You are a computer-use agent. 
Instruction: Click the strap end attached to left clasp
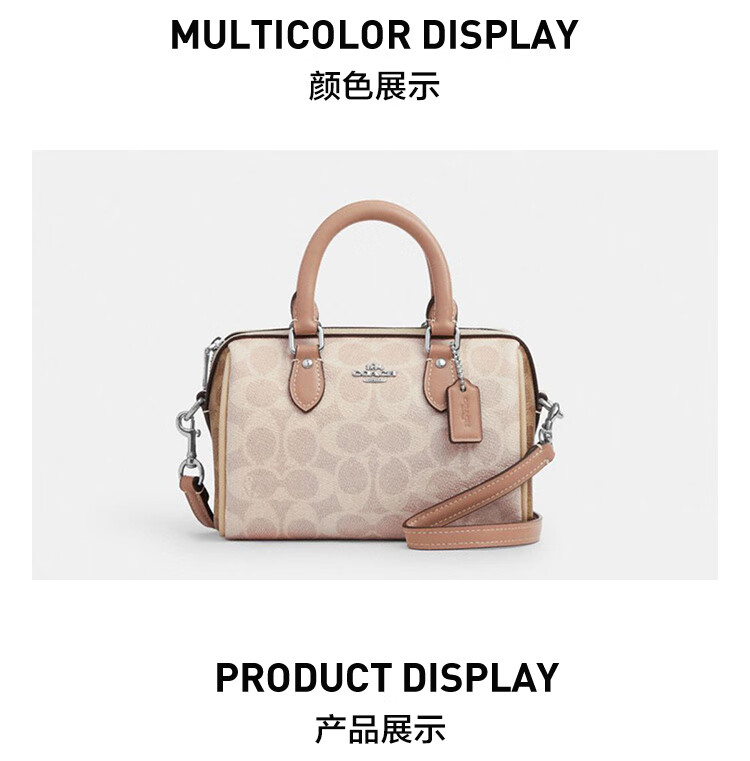coord(197,500)
